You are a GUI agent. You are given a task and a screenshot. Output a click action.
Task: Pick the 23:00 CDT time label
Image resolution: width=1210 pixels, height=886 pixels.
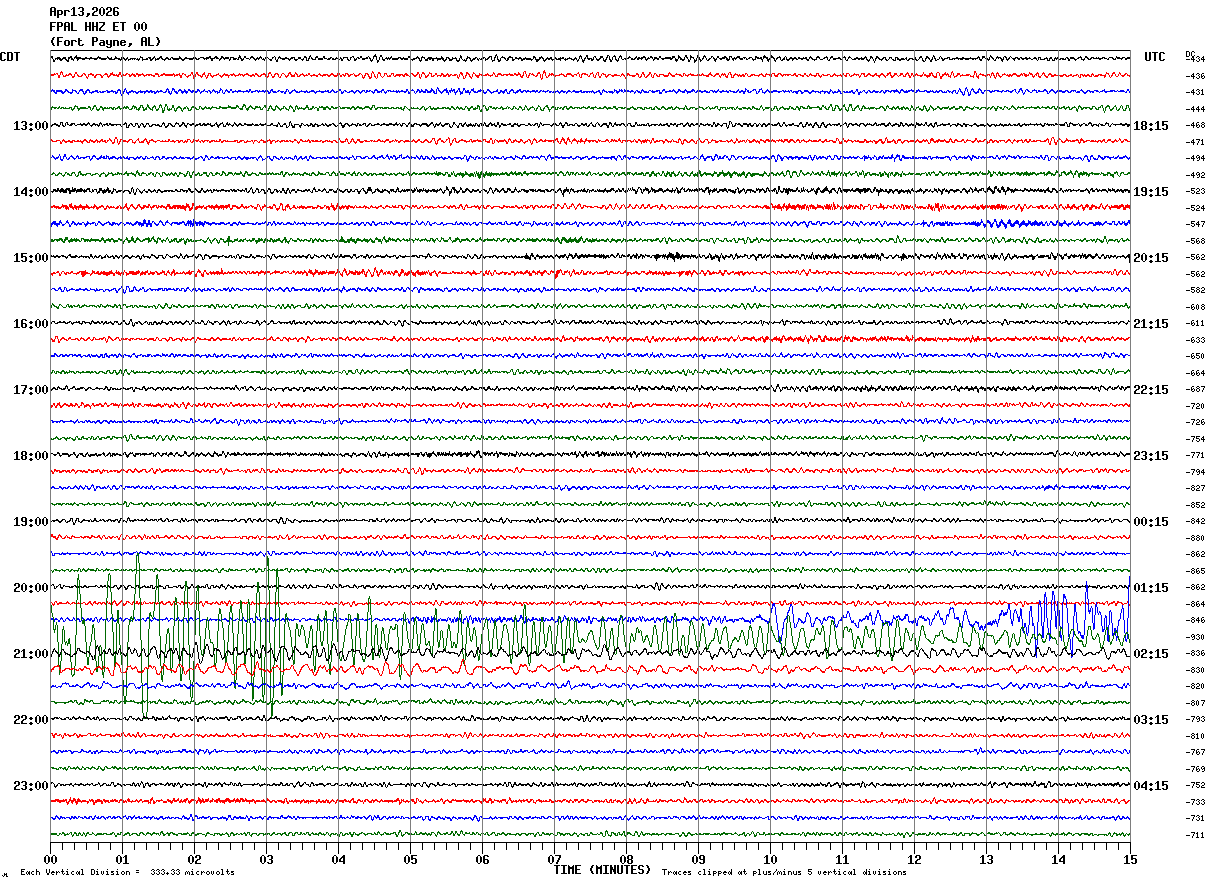(30, 786)
